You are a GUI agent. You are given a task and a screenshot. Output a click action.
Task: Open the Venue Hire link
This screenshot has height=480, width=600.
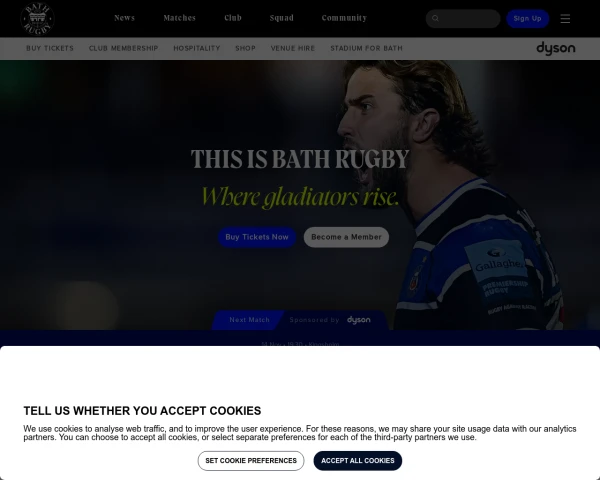pyautogui.click(x=293, y=48)
